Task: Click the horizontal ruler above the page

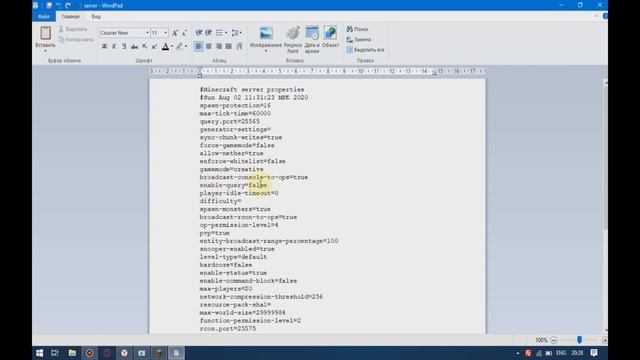Action: pos(317,71)
